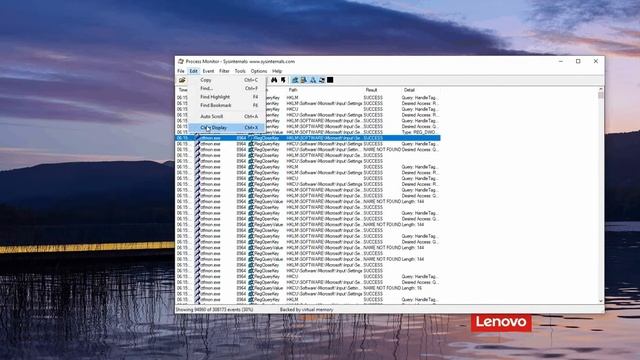Open the Help menu
This screenshot has height=360, width=640.
click(x=277, y=71)
